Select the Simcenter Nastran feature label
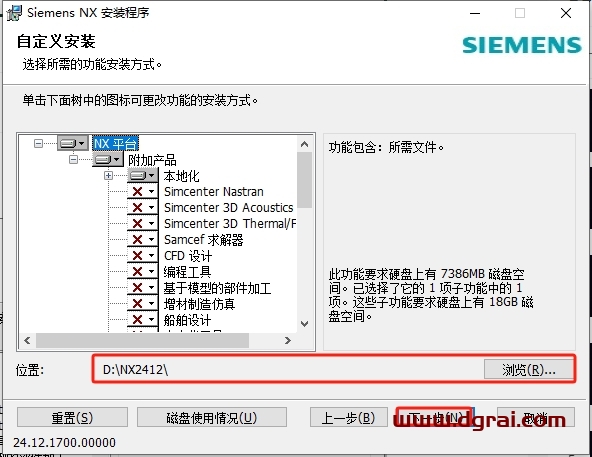The width and height of the screenshot is (592, 457). coord(213,192)
